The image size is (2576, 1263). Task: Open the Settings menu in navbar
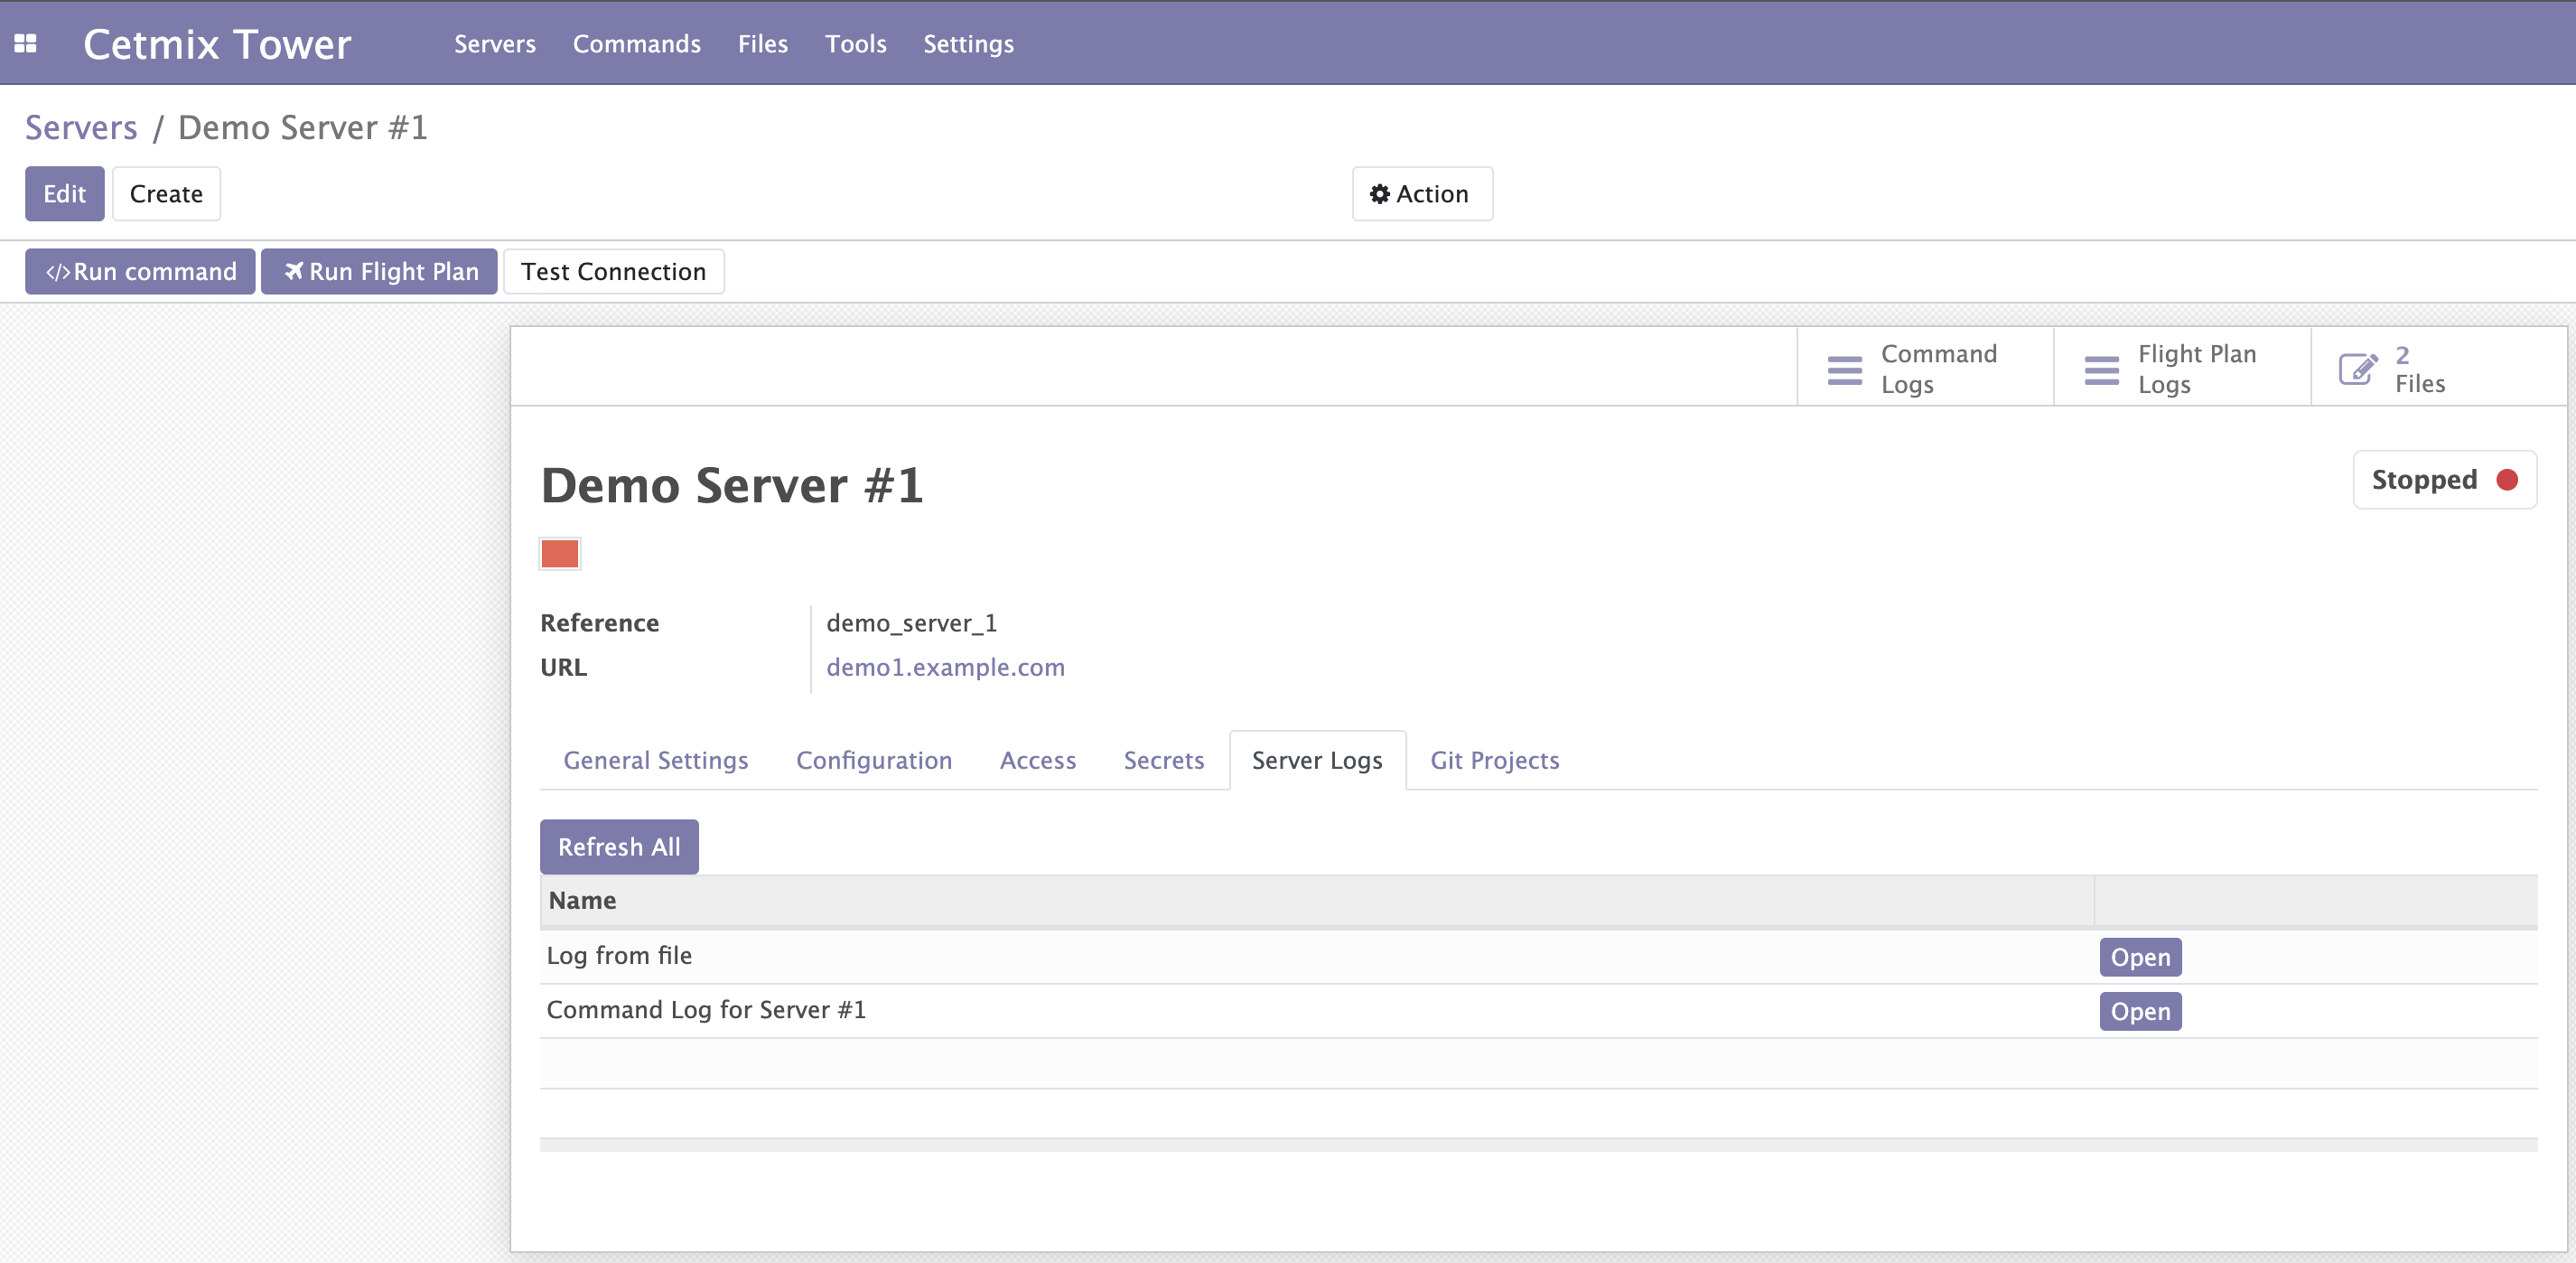click(967, 44)
